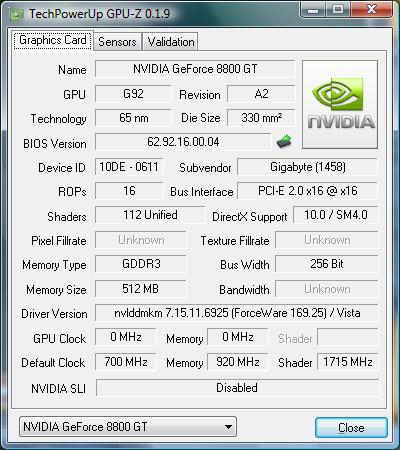Click the default Memory clock 920 MHz field
Viewport: 400px width, 450px height.
tap(238, 362)
